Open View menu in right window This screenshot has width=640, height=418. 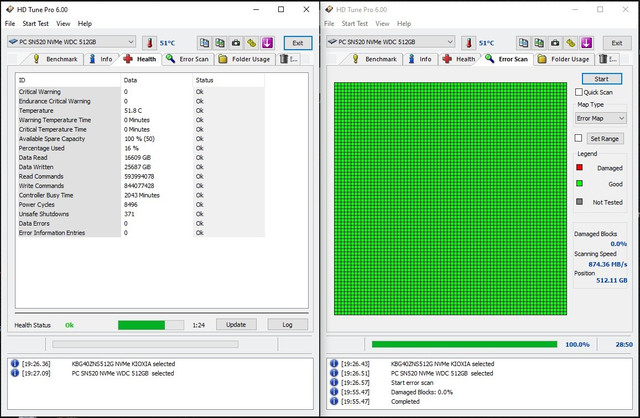(382, 24)
